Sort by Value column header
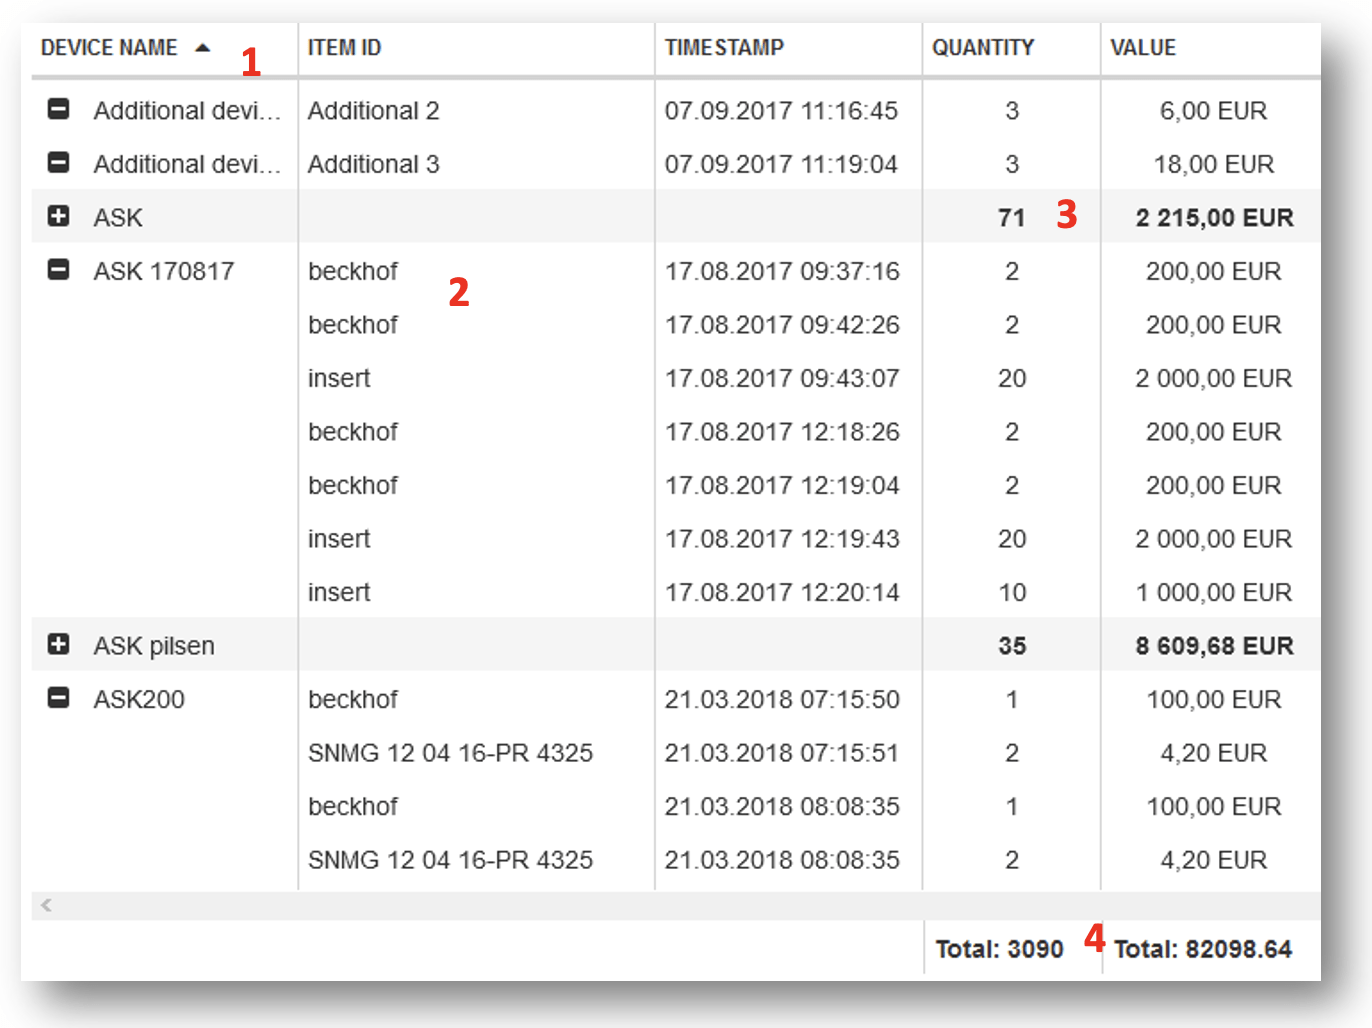1372x1028 pixels. 1142,48
